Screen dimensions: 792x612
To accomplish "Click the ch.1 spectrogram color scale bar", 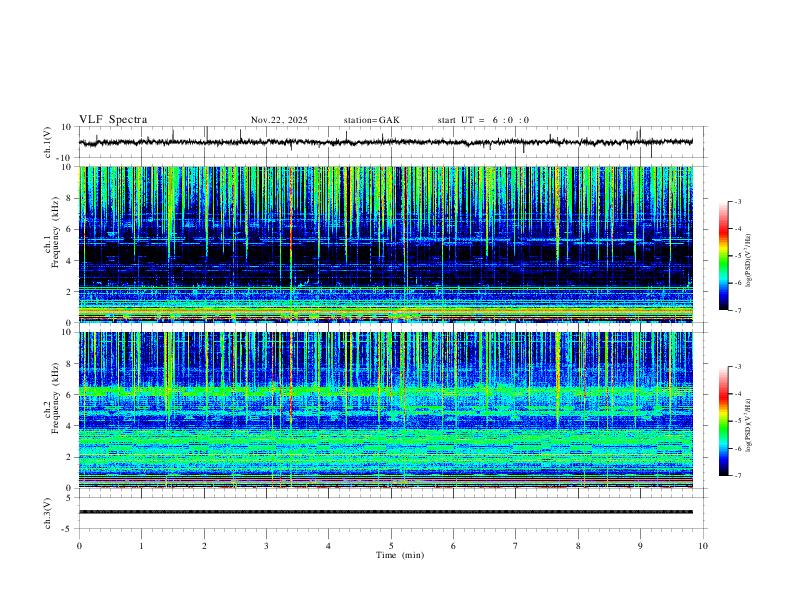I will click(x=723, y=256).
